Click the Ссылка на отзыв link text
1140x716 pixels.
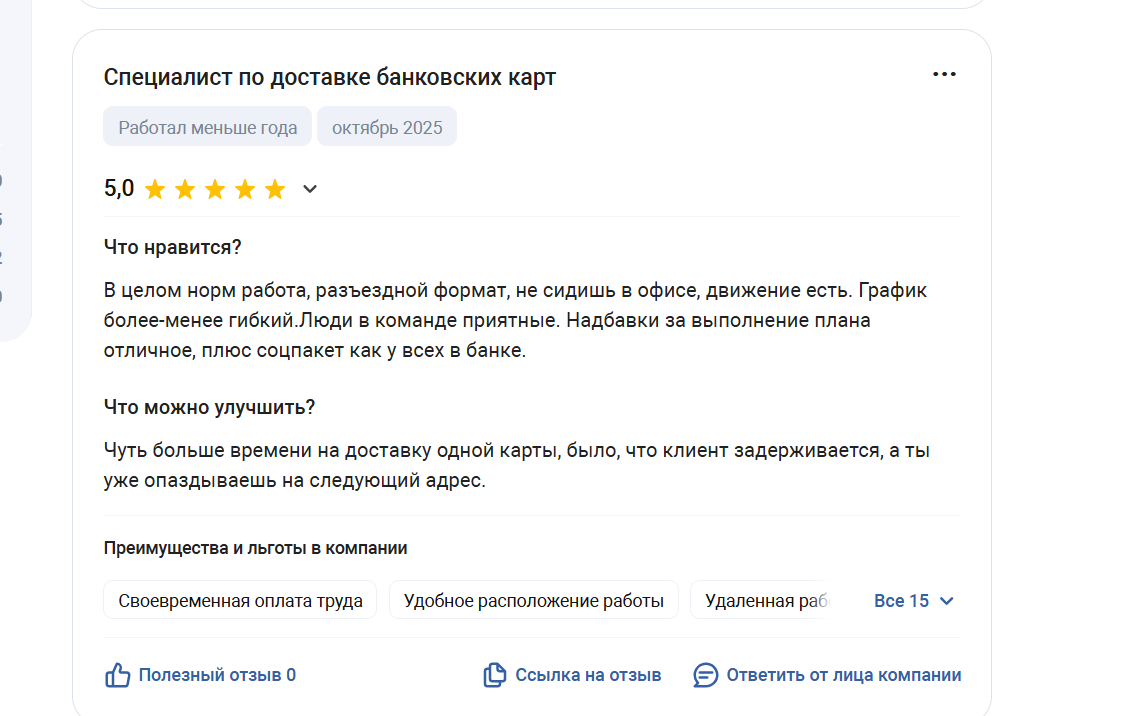[588, 675]
